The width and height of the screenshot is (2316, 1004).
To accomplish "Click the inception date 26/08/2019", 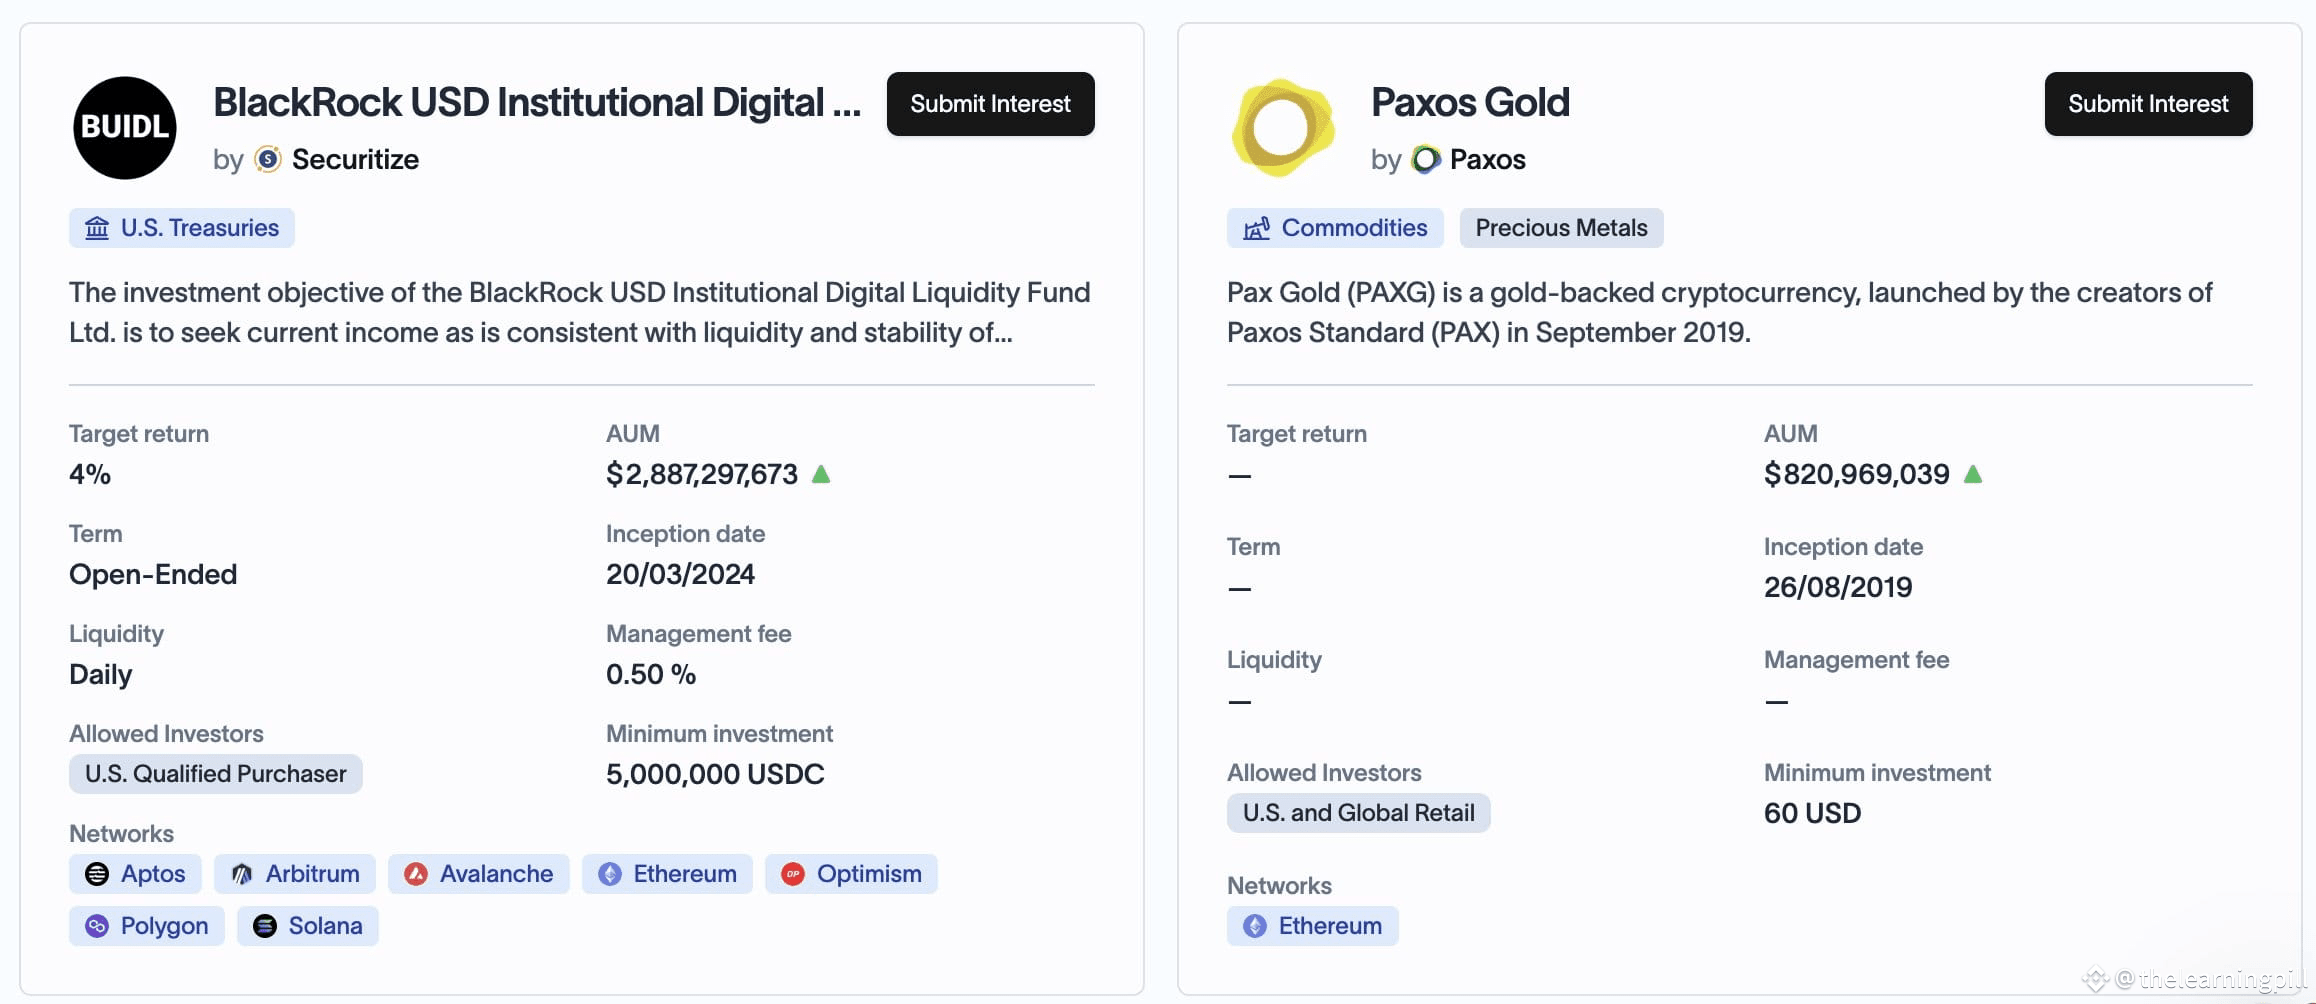I will click(1838, 587).
